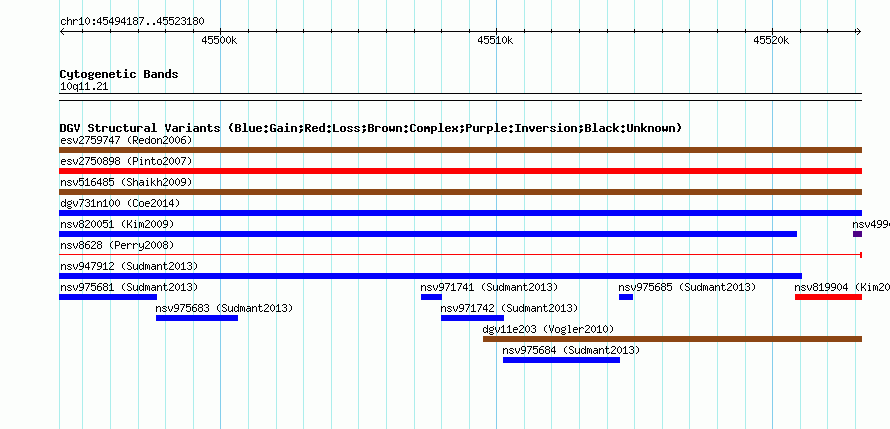This screenshot has width=890, height=429.
Task: Click the cut-off nsv499 label
Action: coord(871,224)
